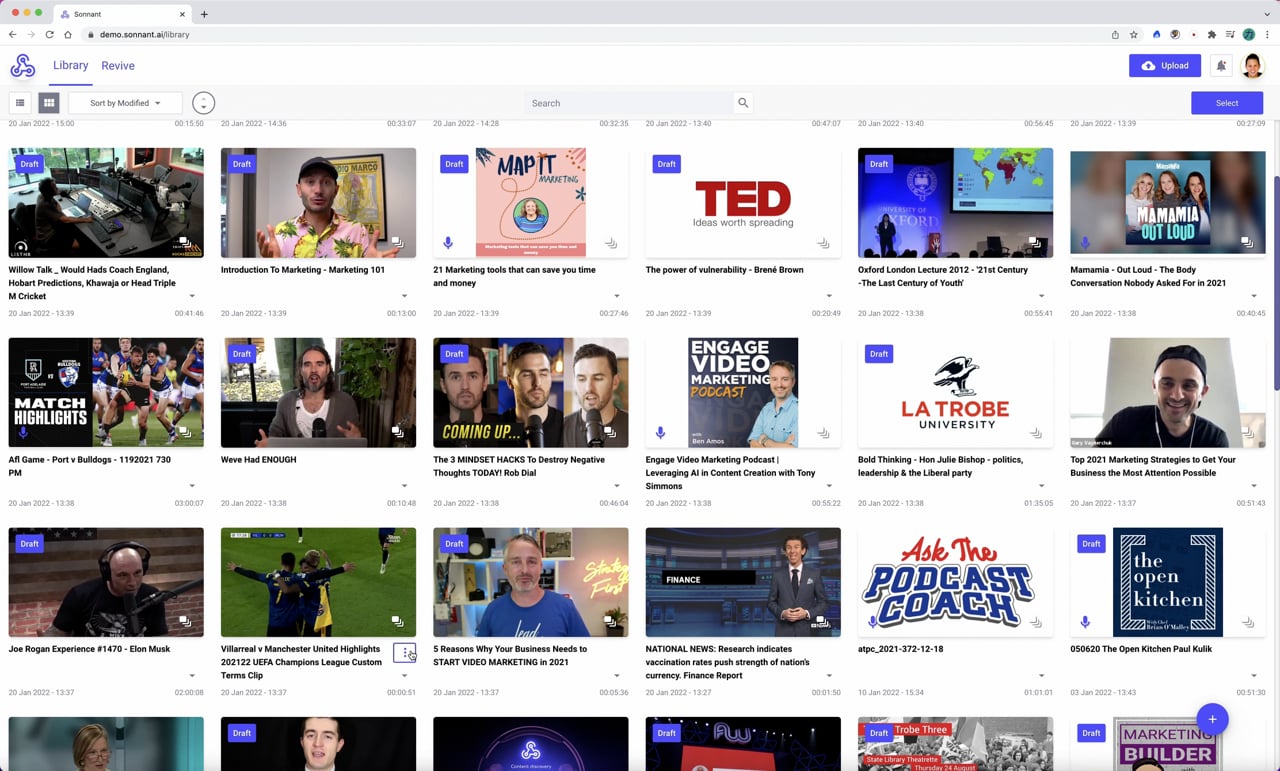Click duration '03:00:07' on Afl Game card
This screenshot has height=771, width=1280.
click(189, 503)
